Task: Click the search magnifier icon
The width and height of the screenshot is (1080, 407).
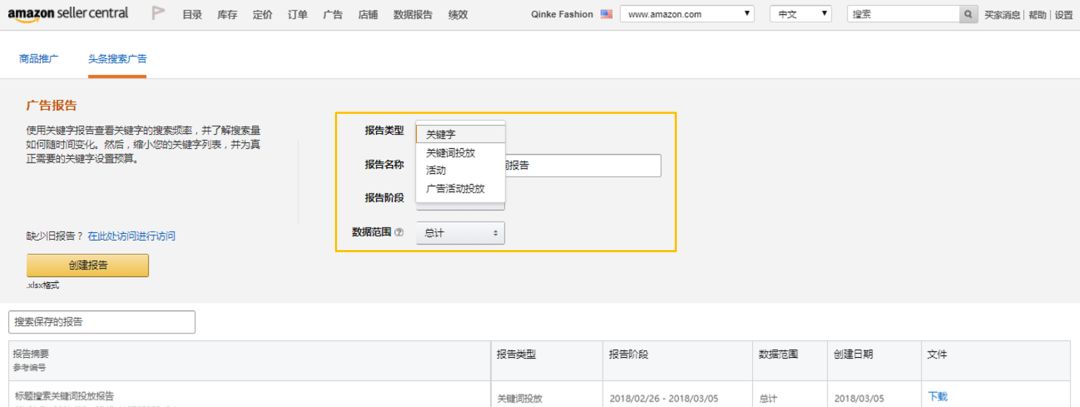Action: [x=968, y=15]
